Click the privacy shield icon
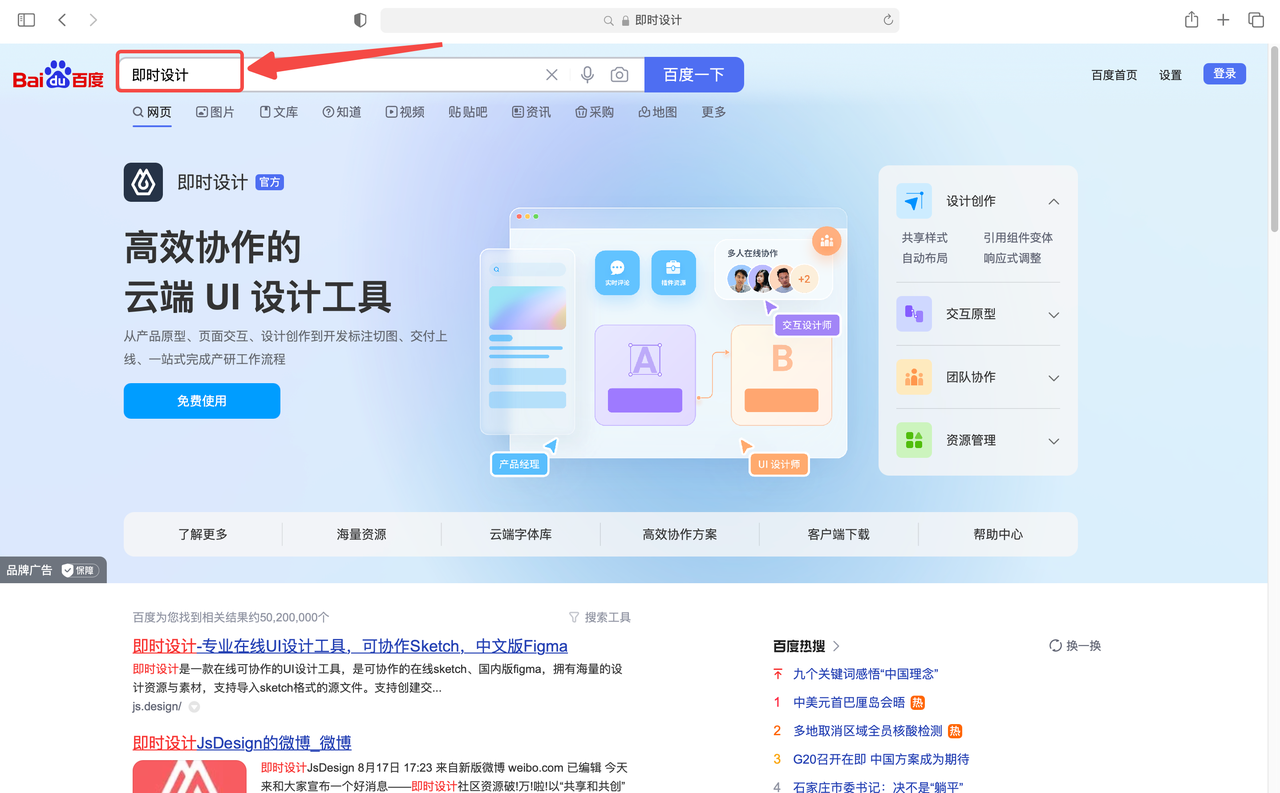Viewport: 1280px width, 793px height. click(361, 20)
